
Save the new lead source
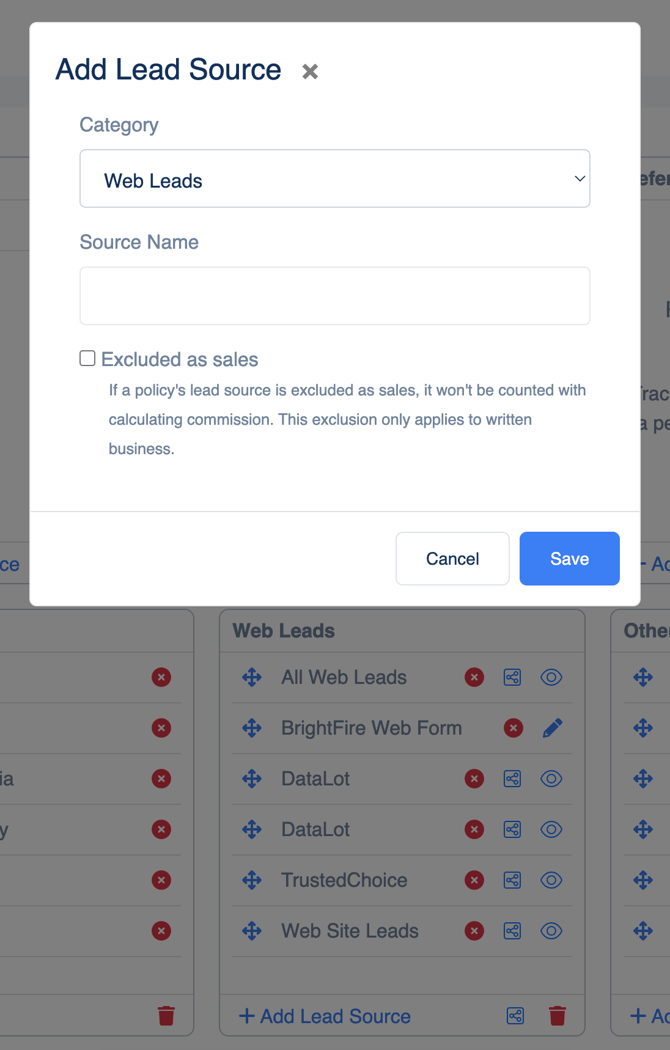click(570, 558)
